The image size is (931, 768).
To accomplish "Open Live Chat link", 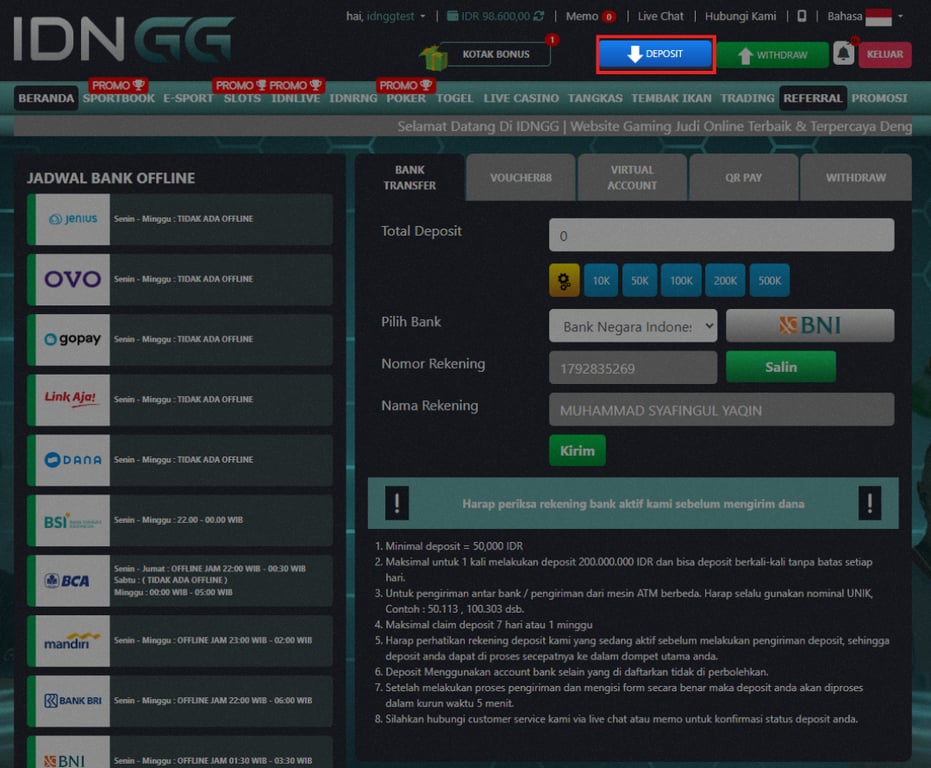I will pyautogui.click(x=660, y=16).
